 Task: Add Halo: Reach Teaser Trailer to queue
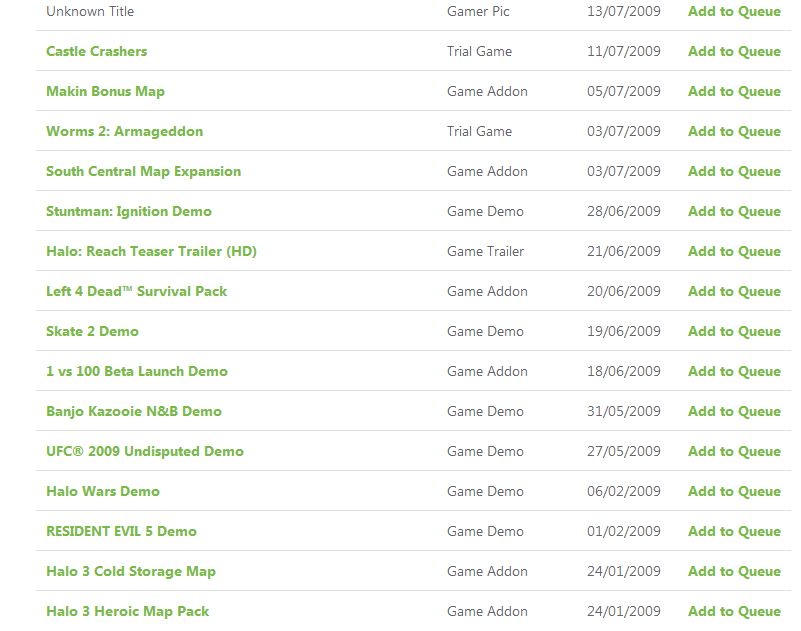point(734,251)
